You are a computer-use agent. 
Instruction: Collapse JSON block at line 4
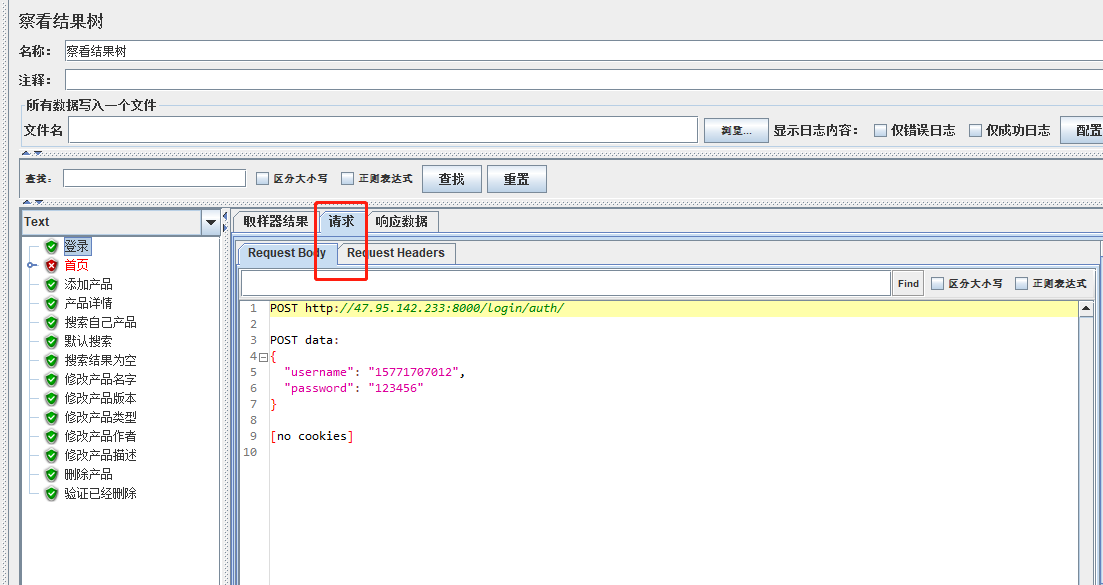tap(263, 357)
